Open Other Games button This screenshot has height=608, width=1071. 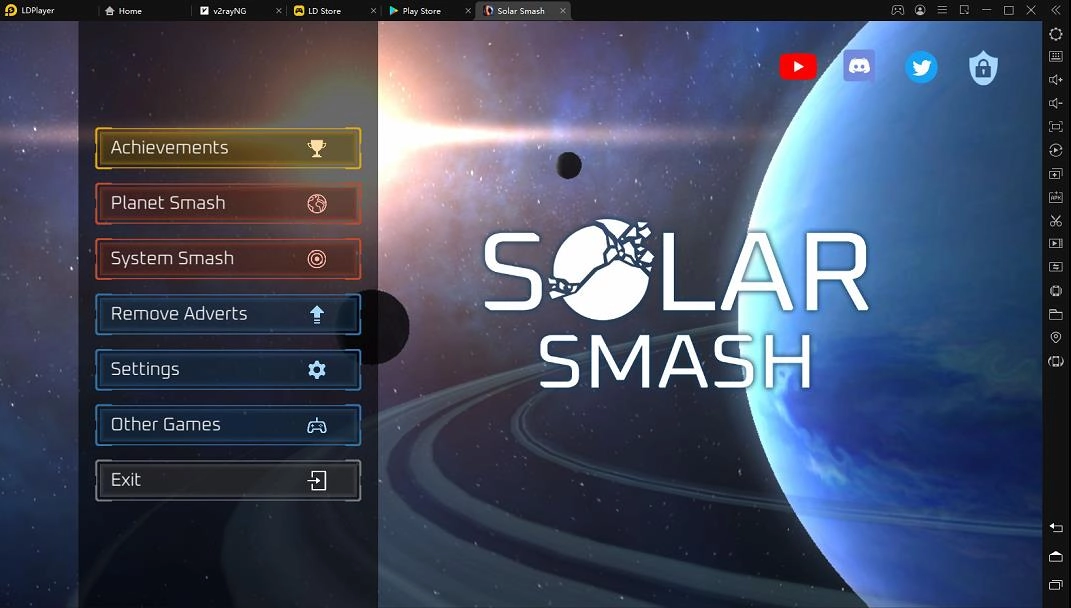click(228, 424)
